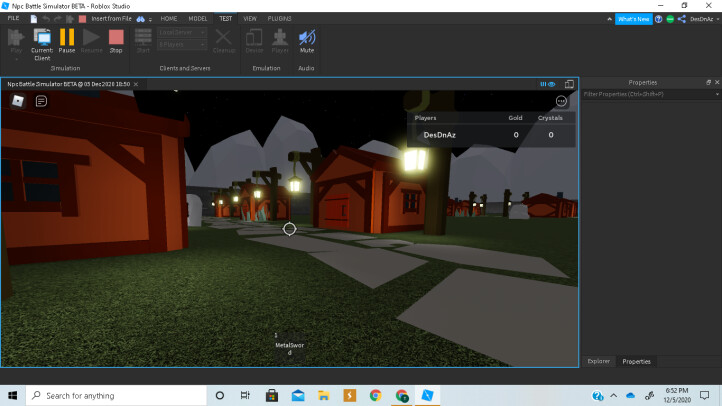Select the MetalSword hotbar slot
This screenshot has height=406, width=722.
(x=290, y=345)
